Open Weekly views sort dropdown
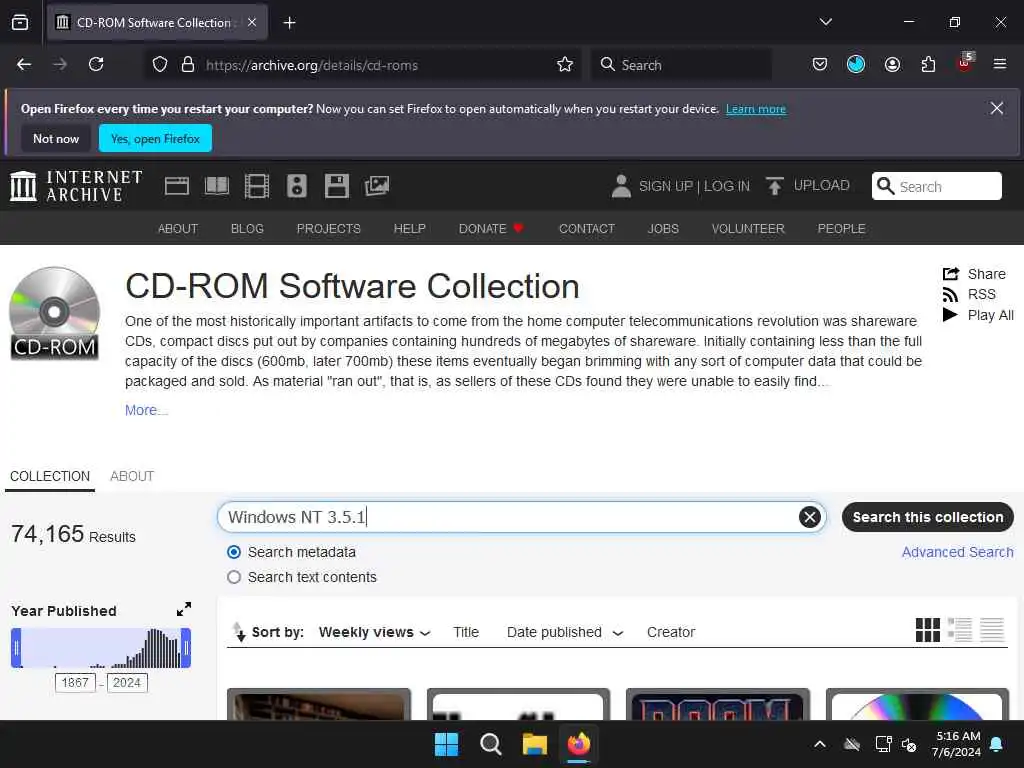This screenshot has width=1024, height=768. click(x=374, y=632)
